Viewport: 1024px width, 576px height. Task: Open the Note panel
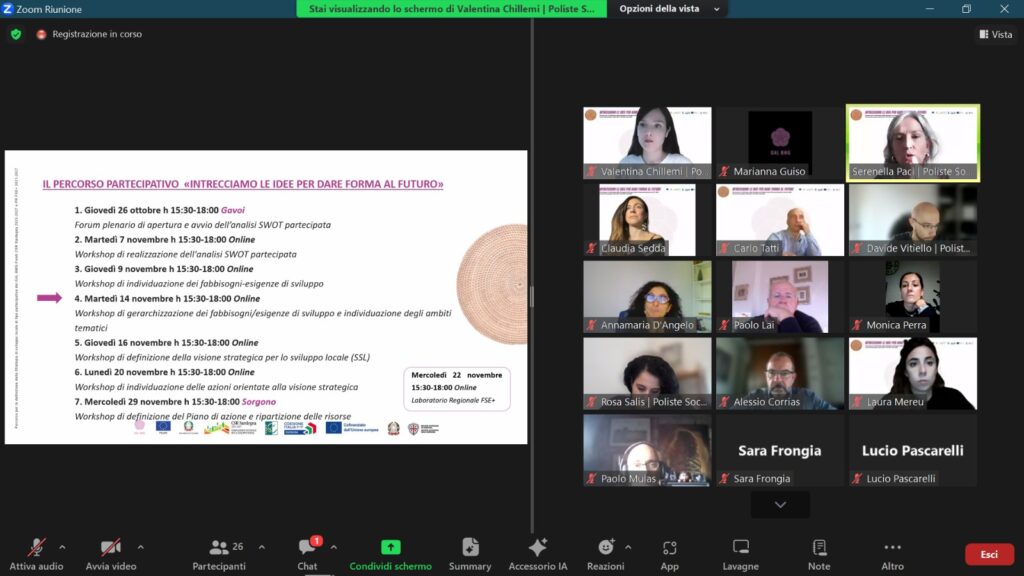pyautogui.click(x=819, y=549)
